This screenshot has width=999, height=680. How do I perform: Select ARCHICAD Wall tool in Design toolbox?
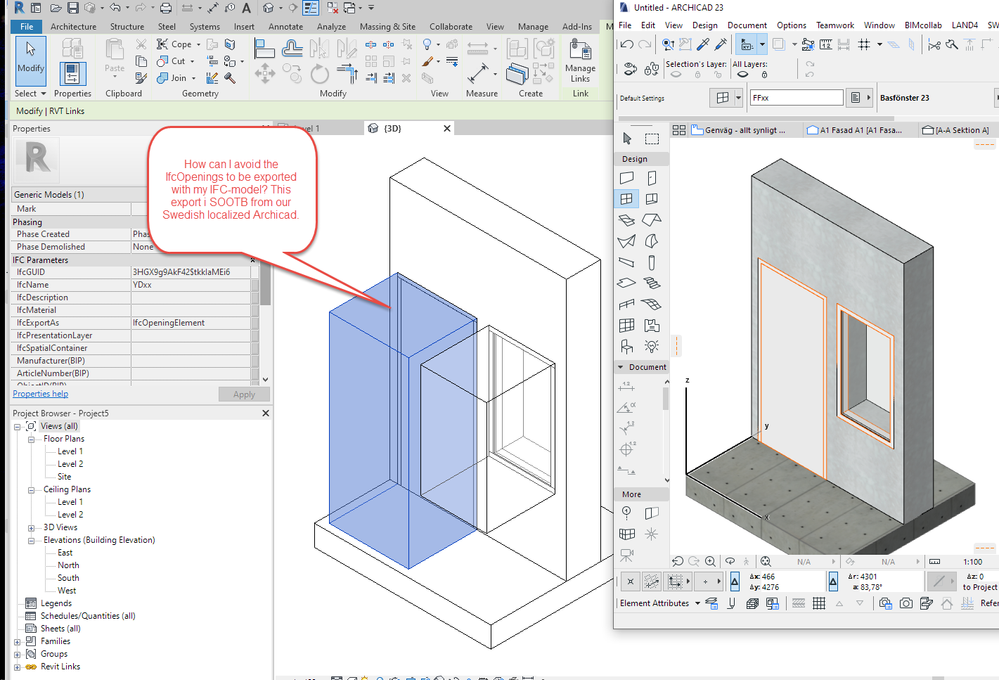tap(627, 178)
